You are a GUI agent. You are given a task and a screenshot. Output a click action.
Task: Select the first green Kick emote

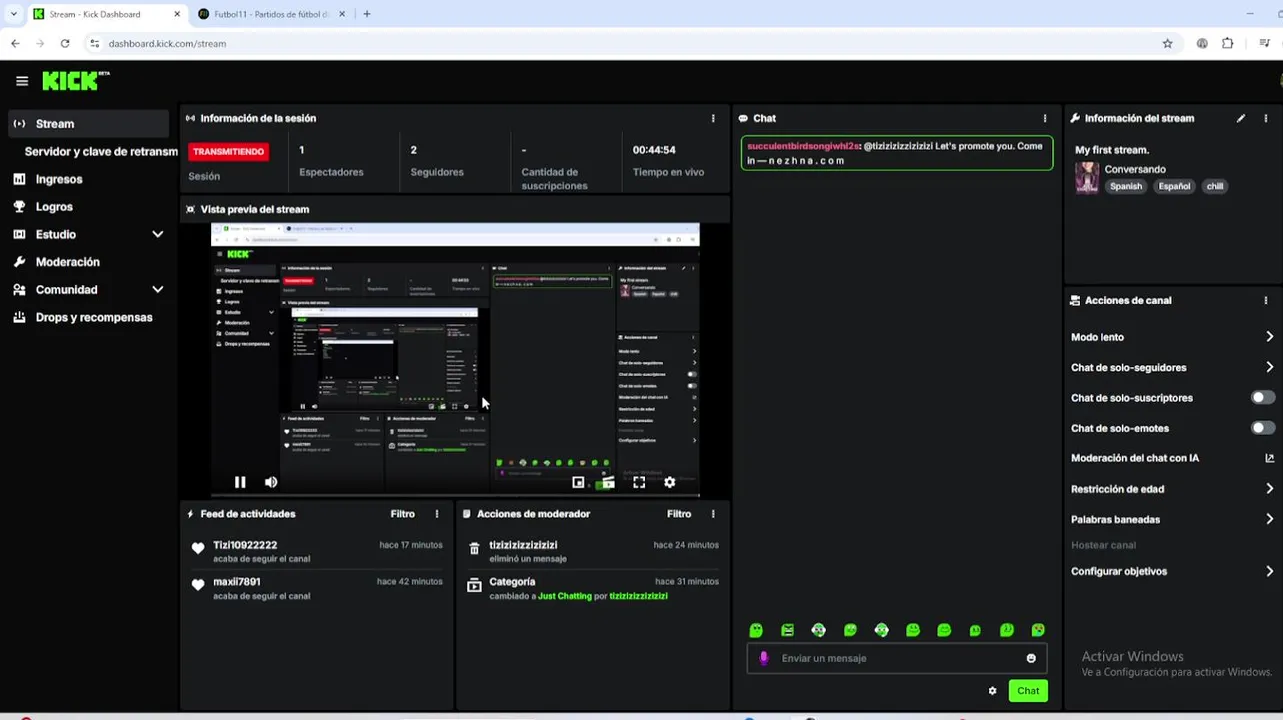point(756,630)
